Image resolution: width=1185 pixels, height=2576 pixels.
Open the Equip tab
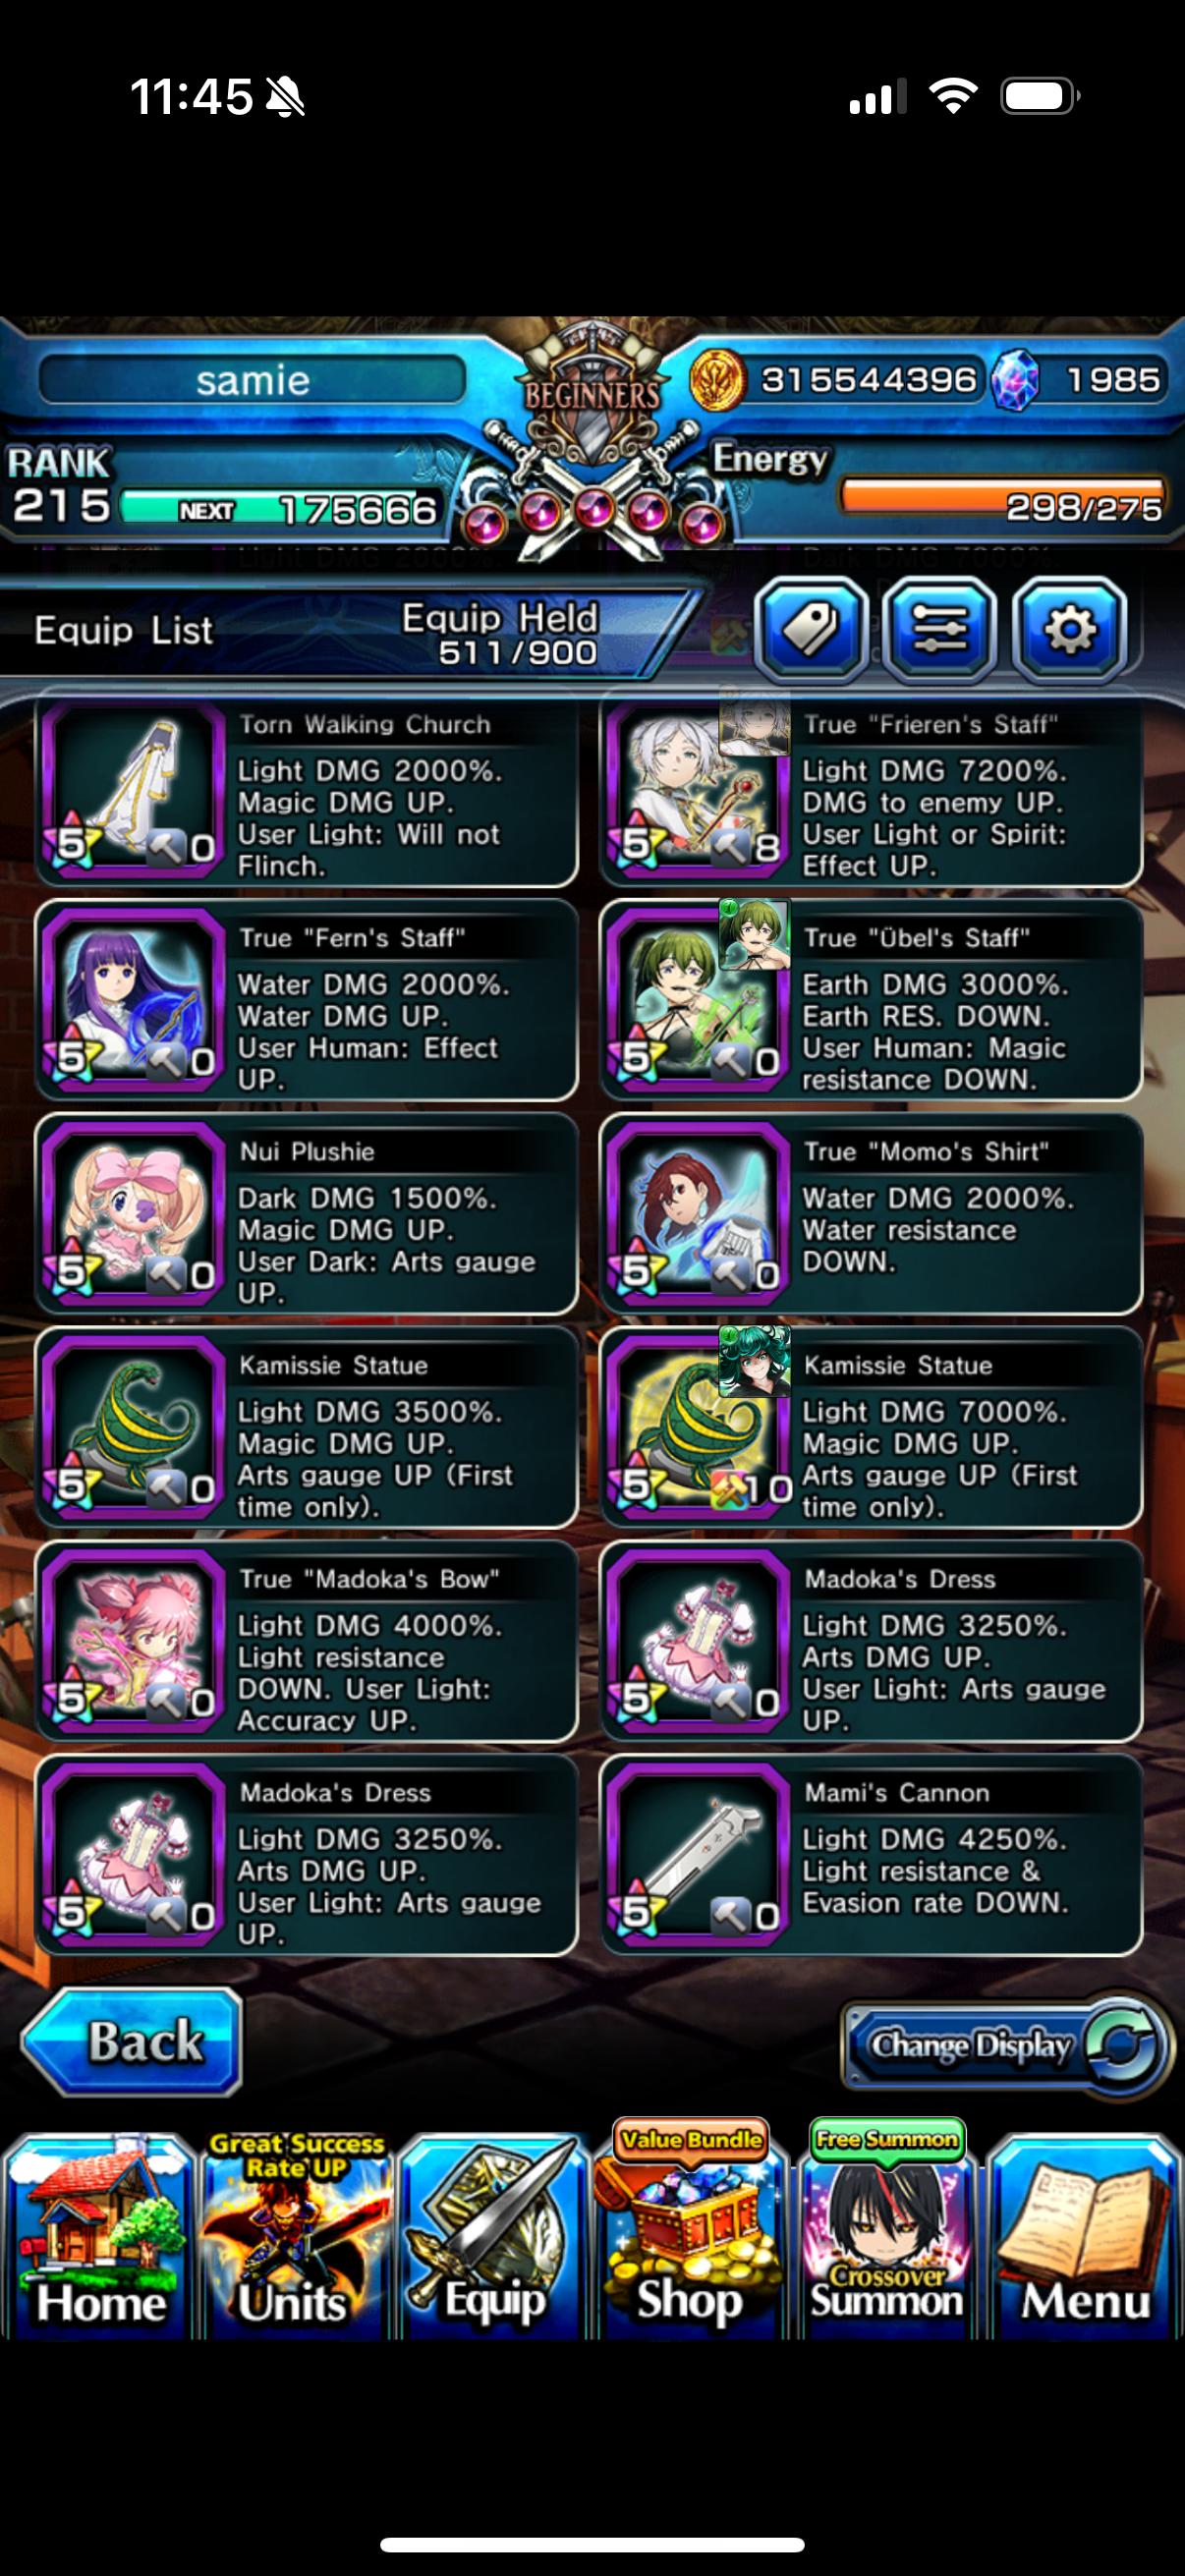[494, 2238]
